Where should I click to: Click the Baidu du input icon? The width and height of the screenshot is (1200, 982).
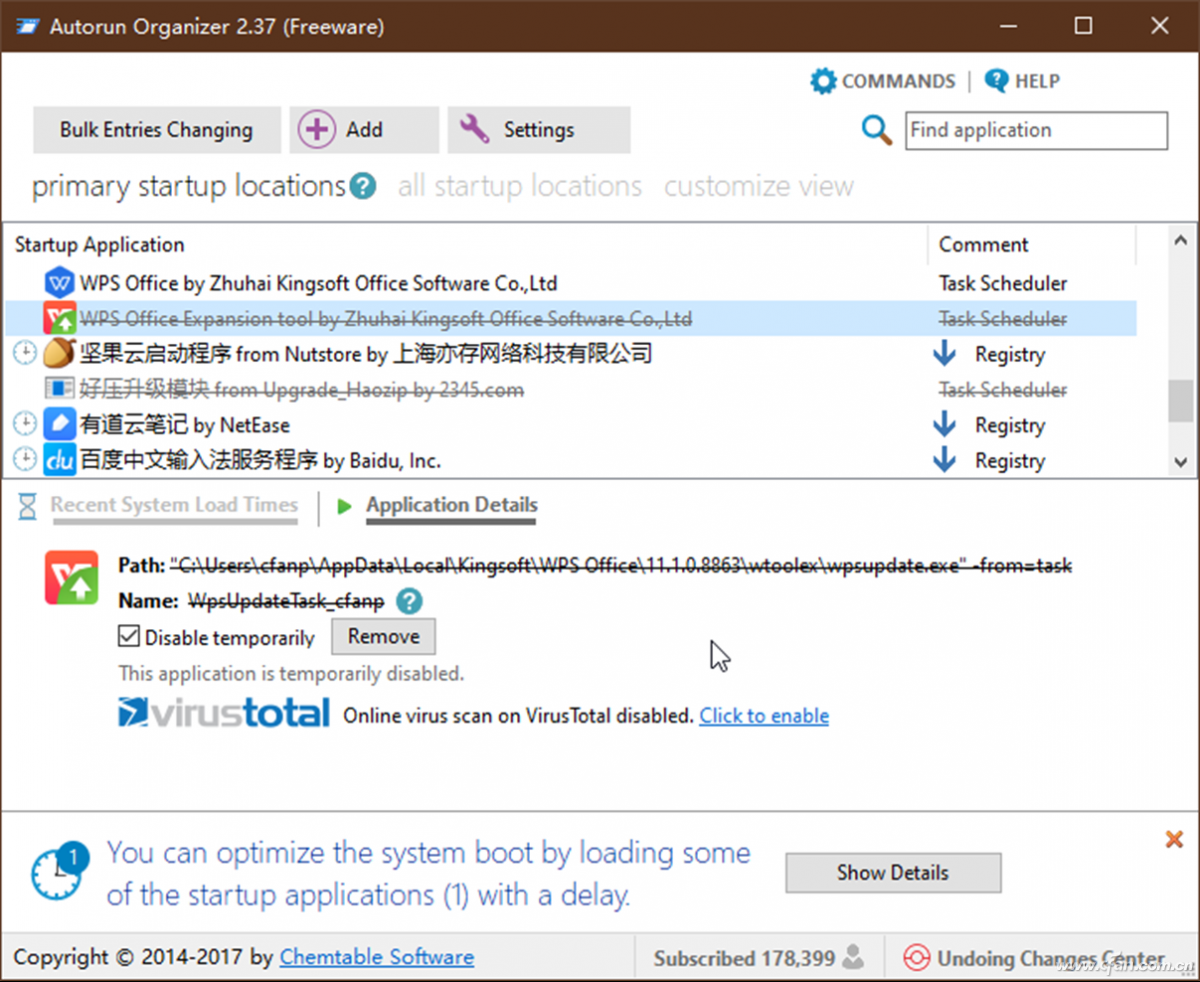[60, 460]
